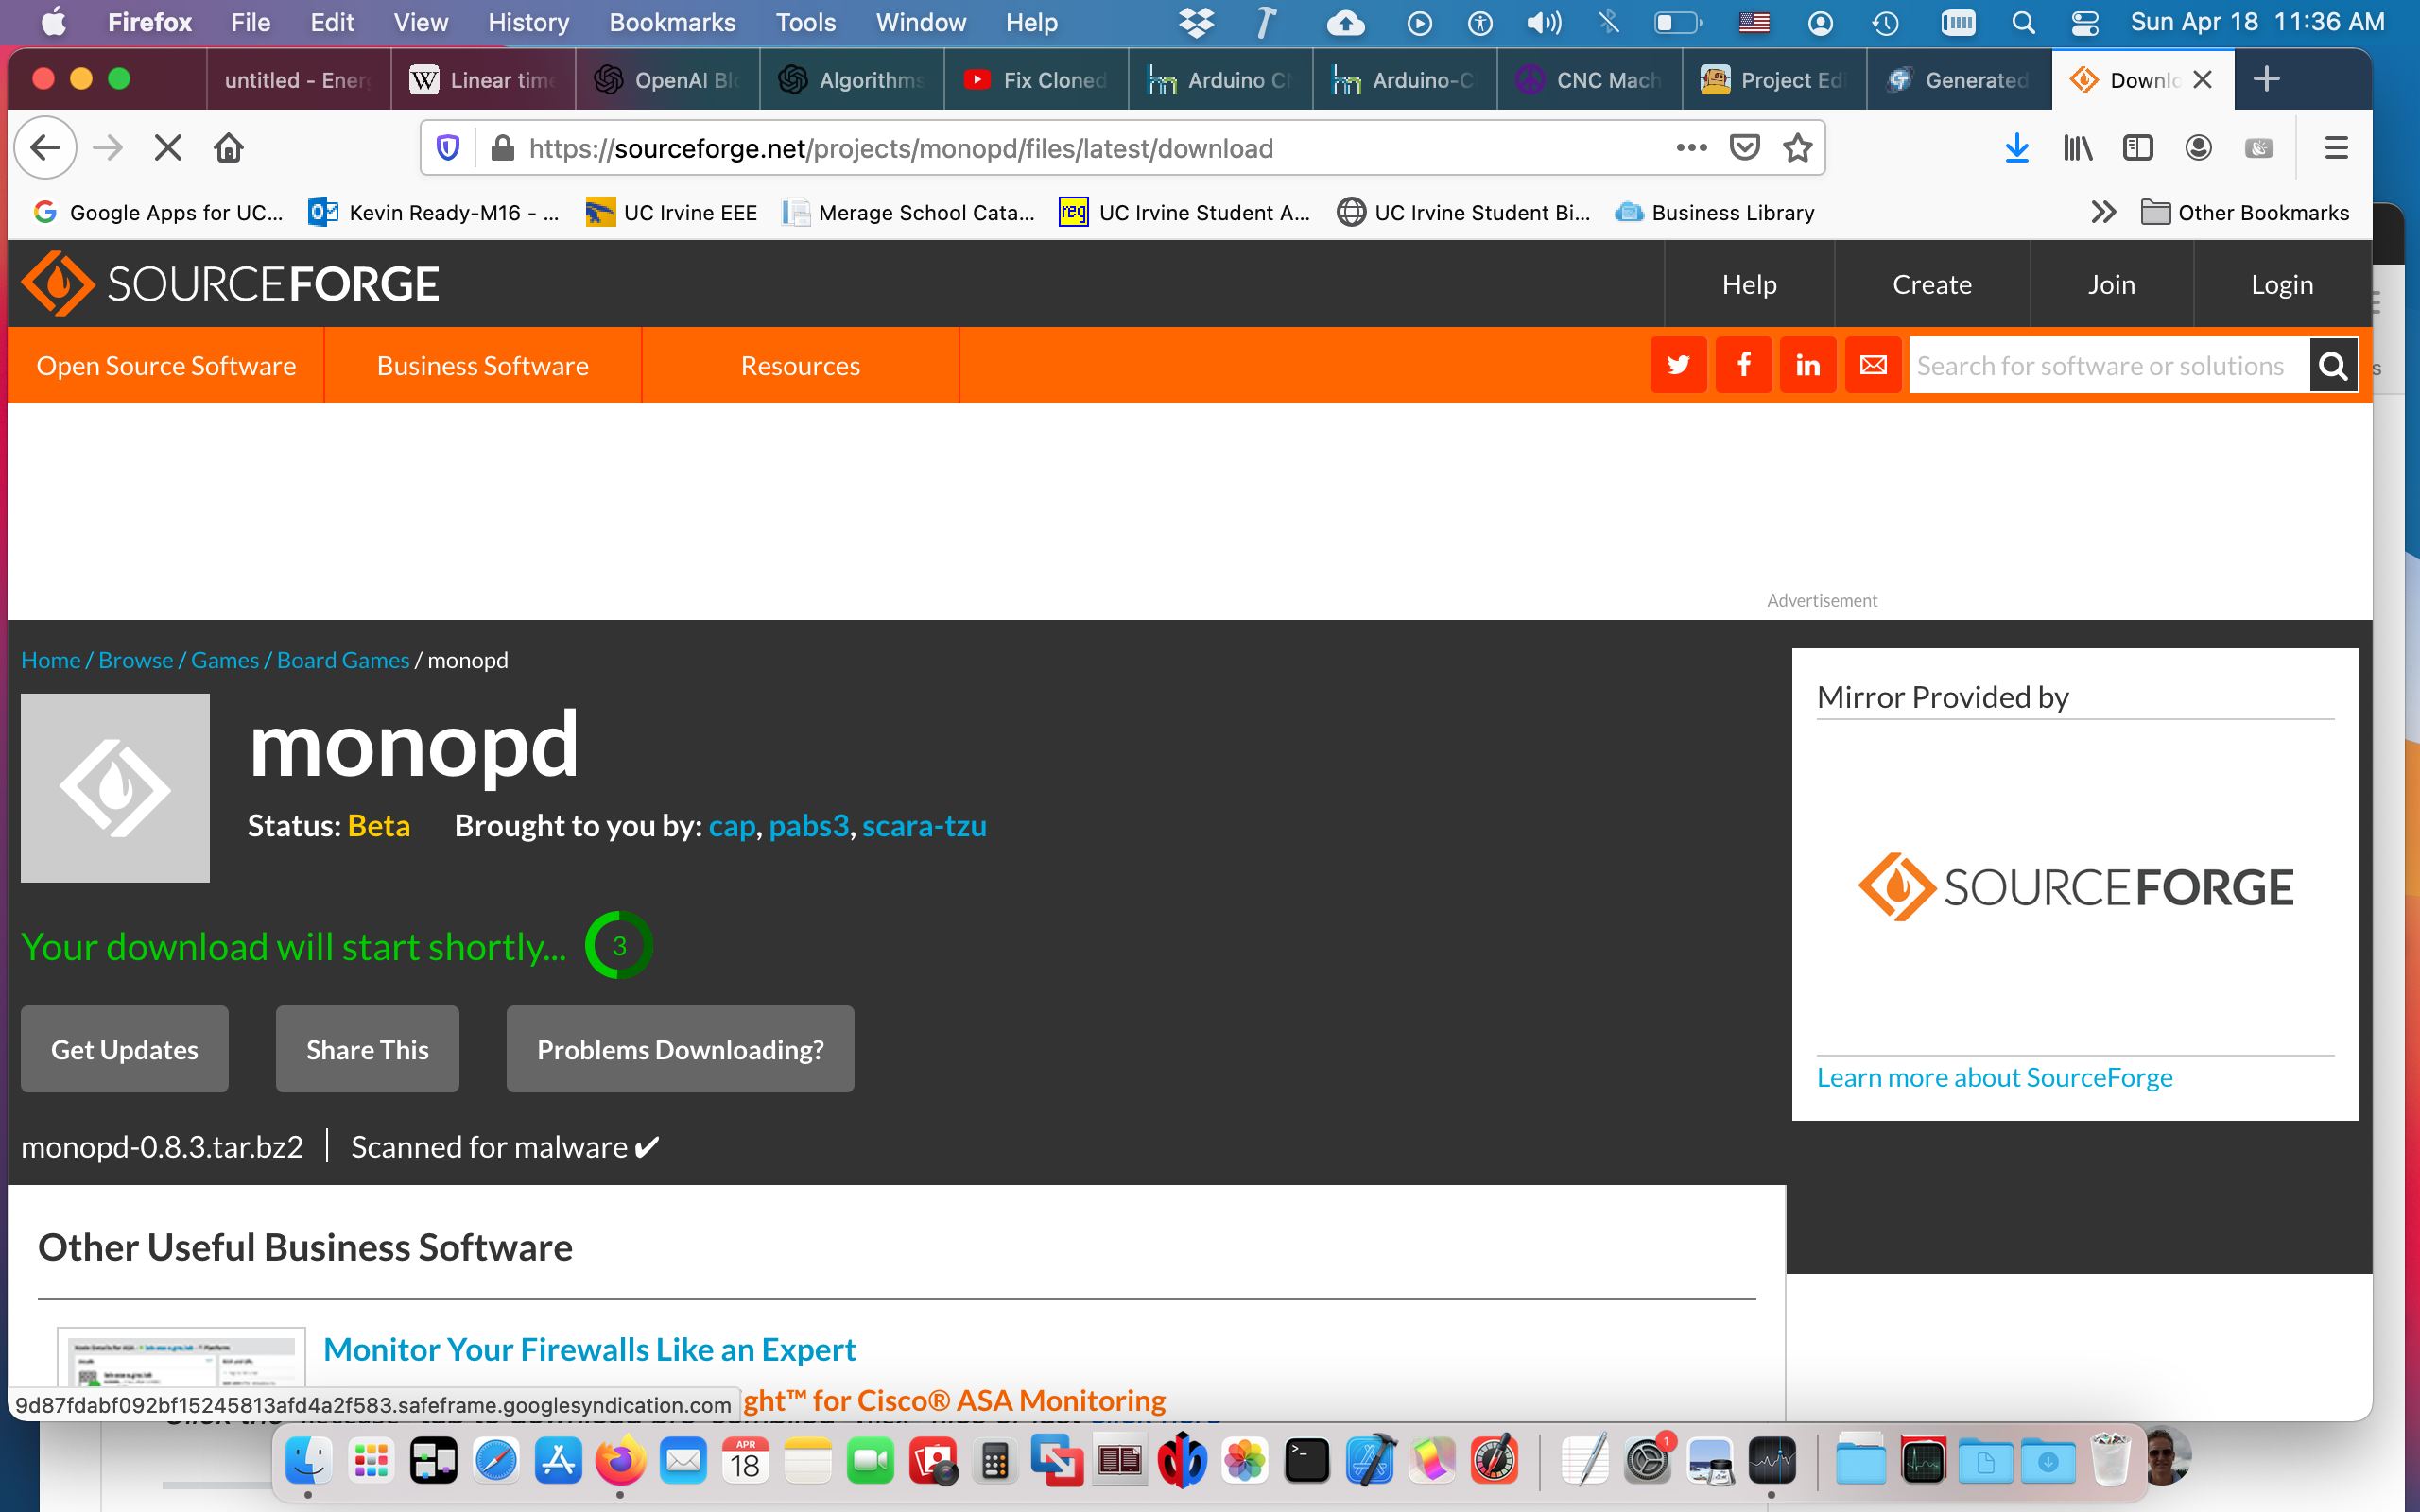Open tracking protection shield in address bar

coord(448,148)
